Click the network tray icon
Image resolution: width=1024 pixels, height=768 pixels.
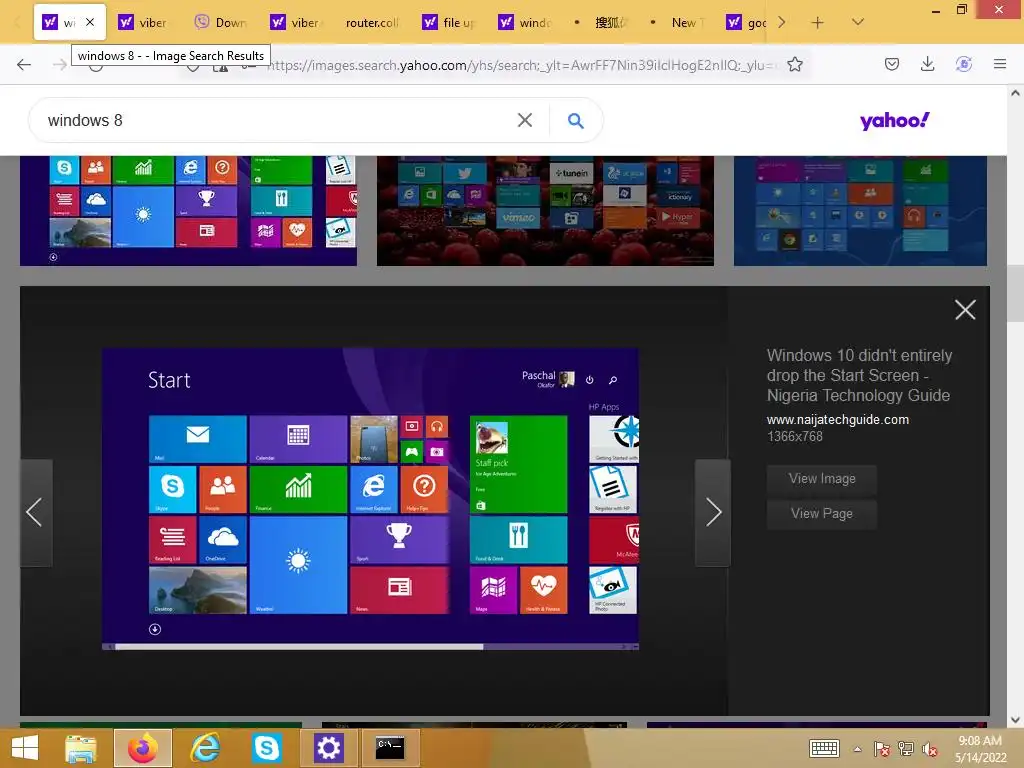(x=906, y=749)
